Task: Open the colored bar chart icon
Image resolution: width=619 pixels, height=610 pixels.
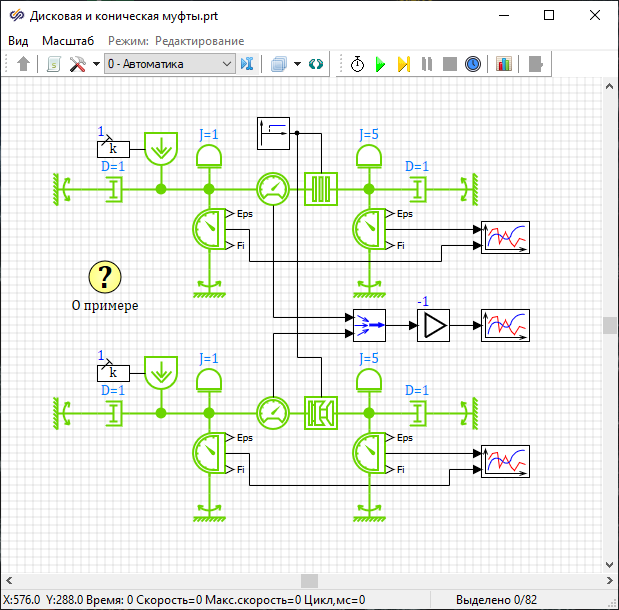Action: pyautogui.click(x=503, y=64)
